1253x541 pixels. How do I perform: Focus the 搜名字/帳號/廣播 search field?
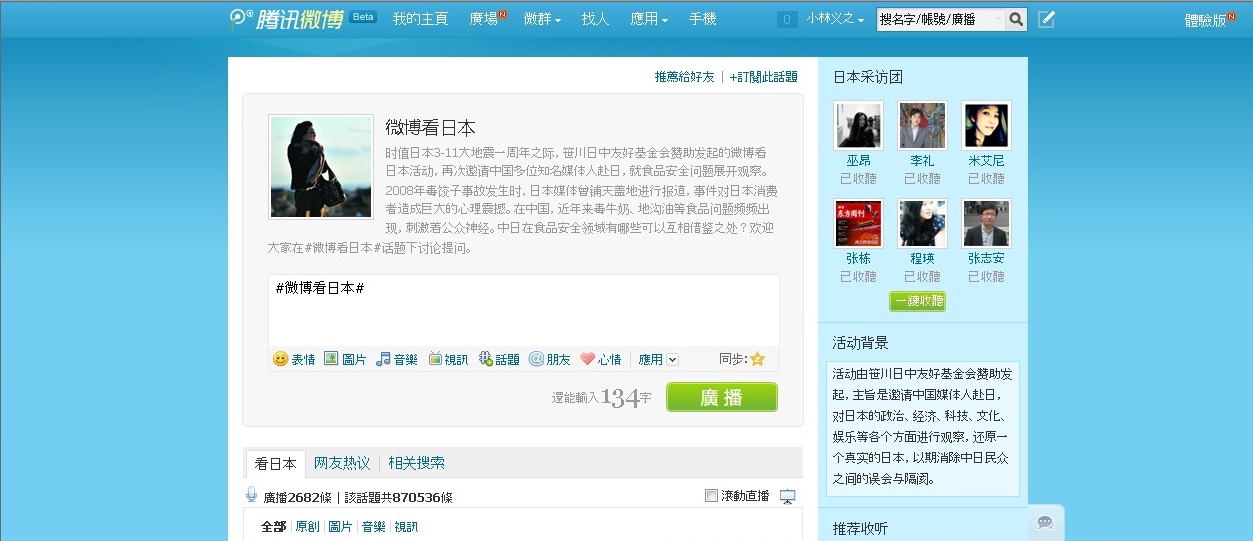click(x=940, y=19)
